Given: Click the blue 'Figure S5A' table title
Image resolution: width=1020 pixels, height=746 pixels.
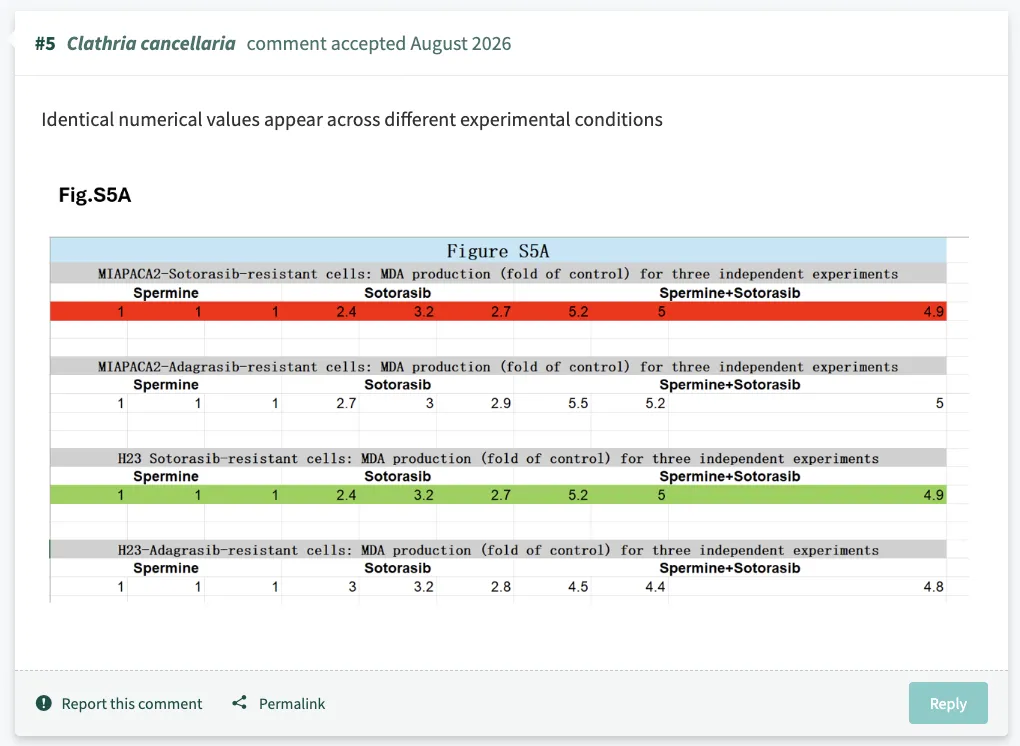Looking at the screenshot, I should point(498,251).
